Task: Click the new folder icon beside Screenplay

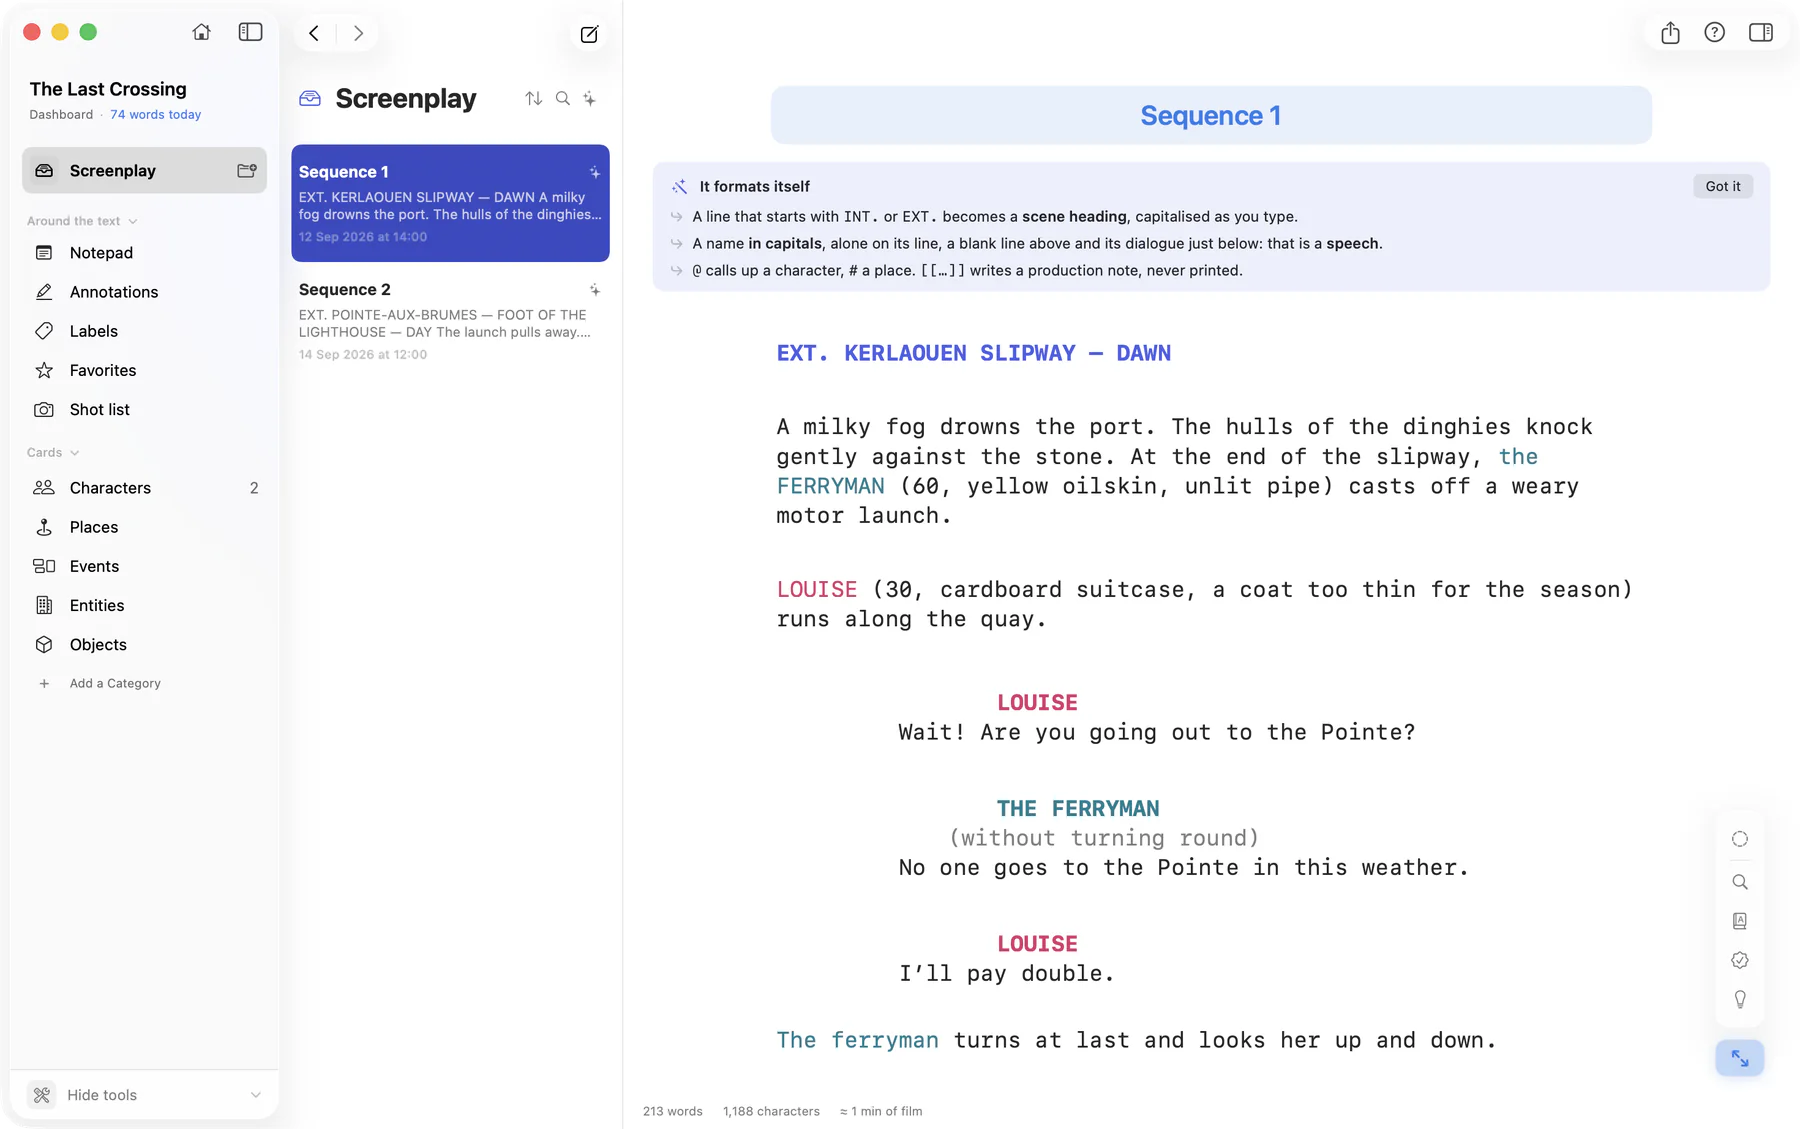Action: [247, 171]
